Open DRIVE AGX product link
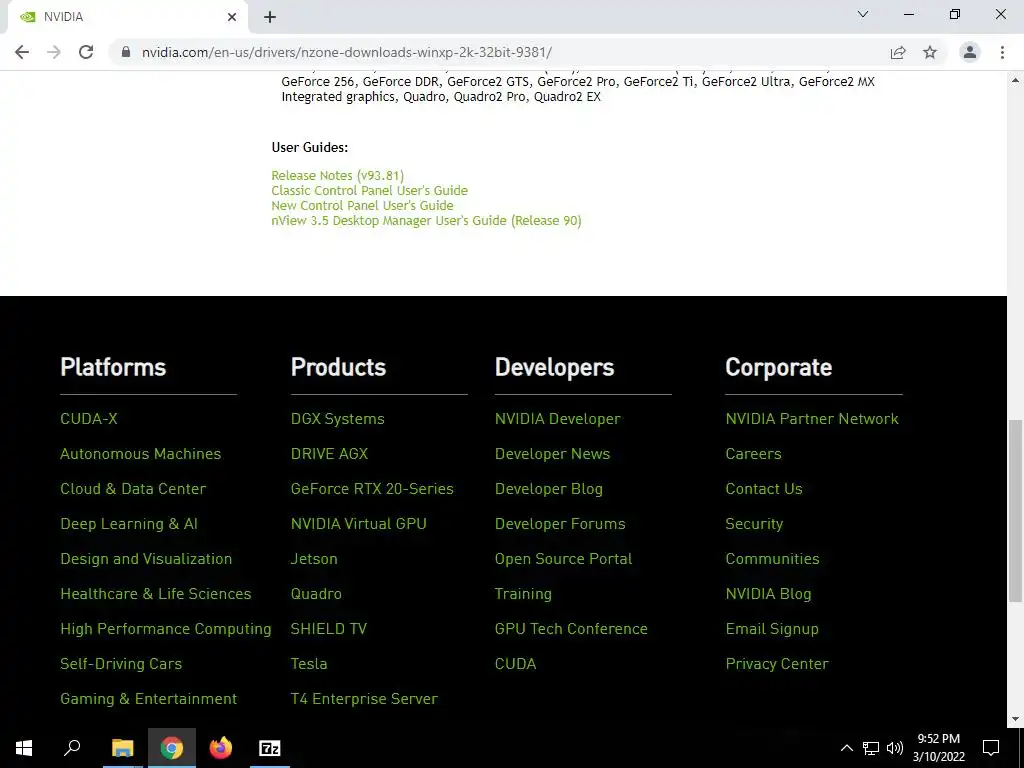1024x768 pixels. tap(329, 454)
